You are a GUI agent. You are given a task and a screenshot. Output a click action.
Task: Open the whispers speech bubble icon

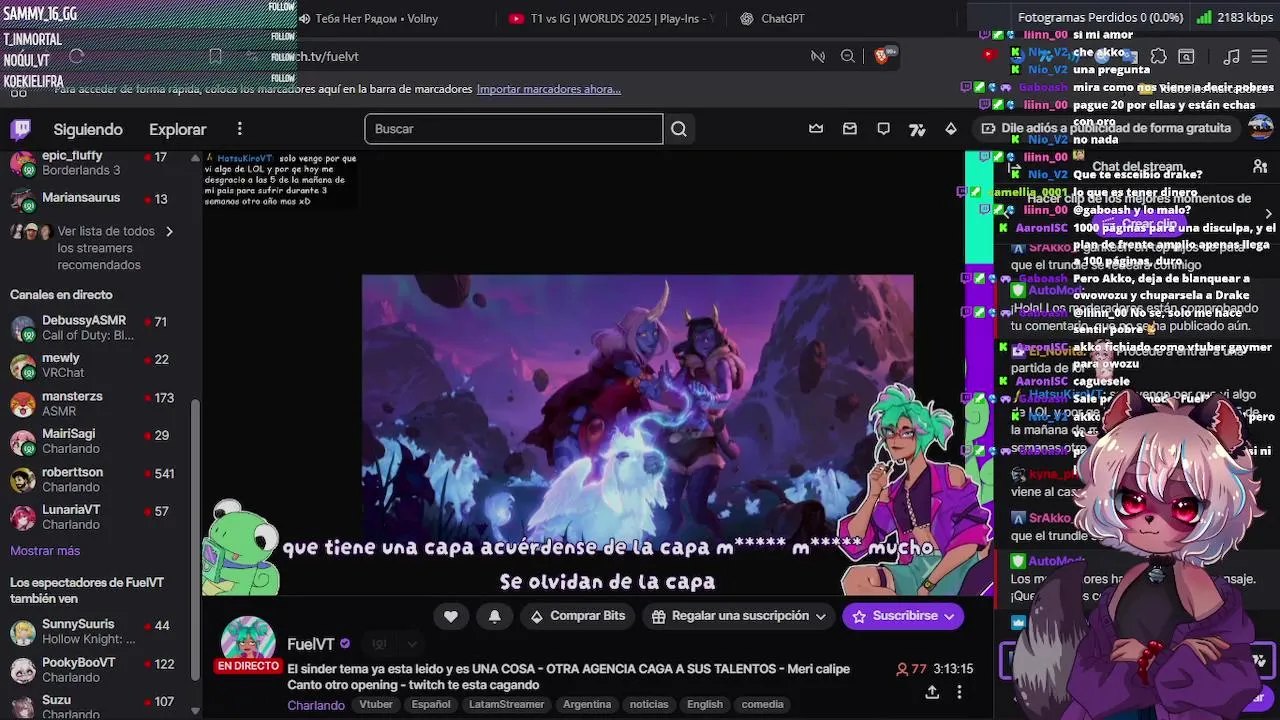coord(884,129)
